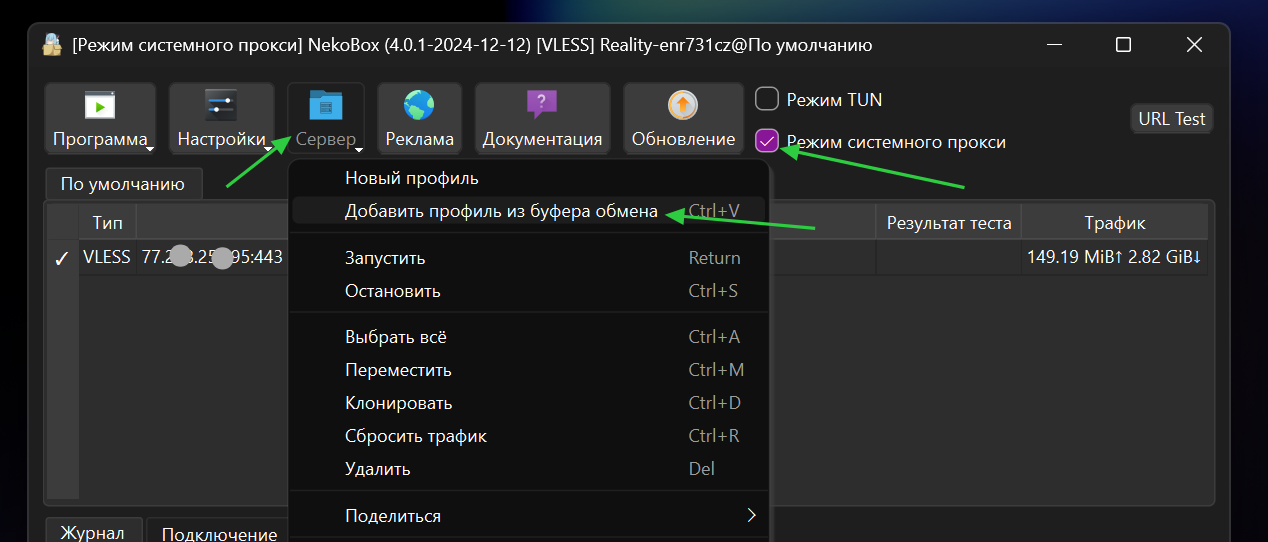This screenshot has width=1268, height=542.
Task: Open the Журнал tab
Action: (x=92, y=531)
